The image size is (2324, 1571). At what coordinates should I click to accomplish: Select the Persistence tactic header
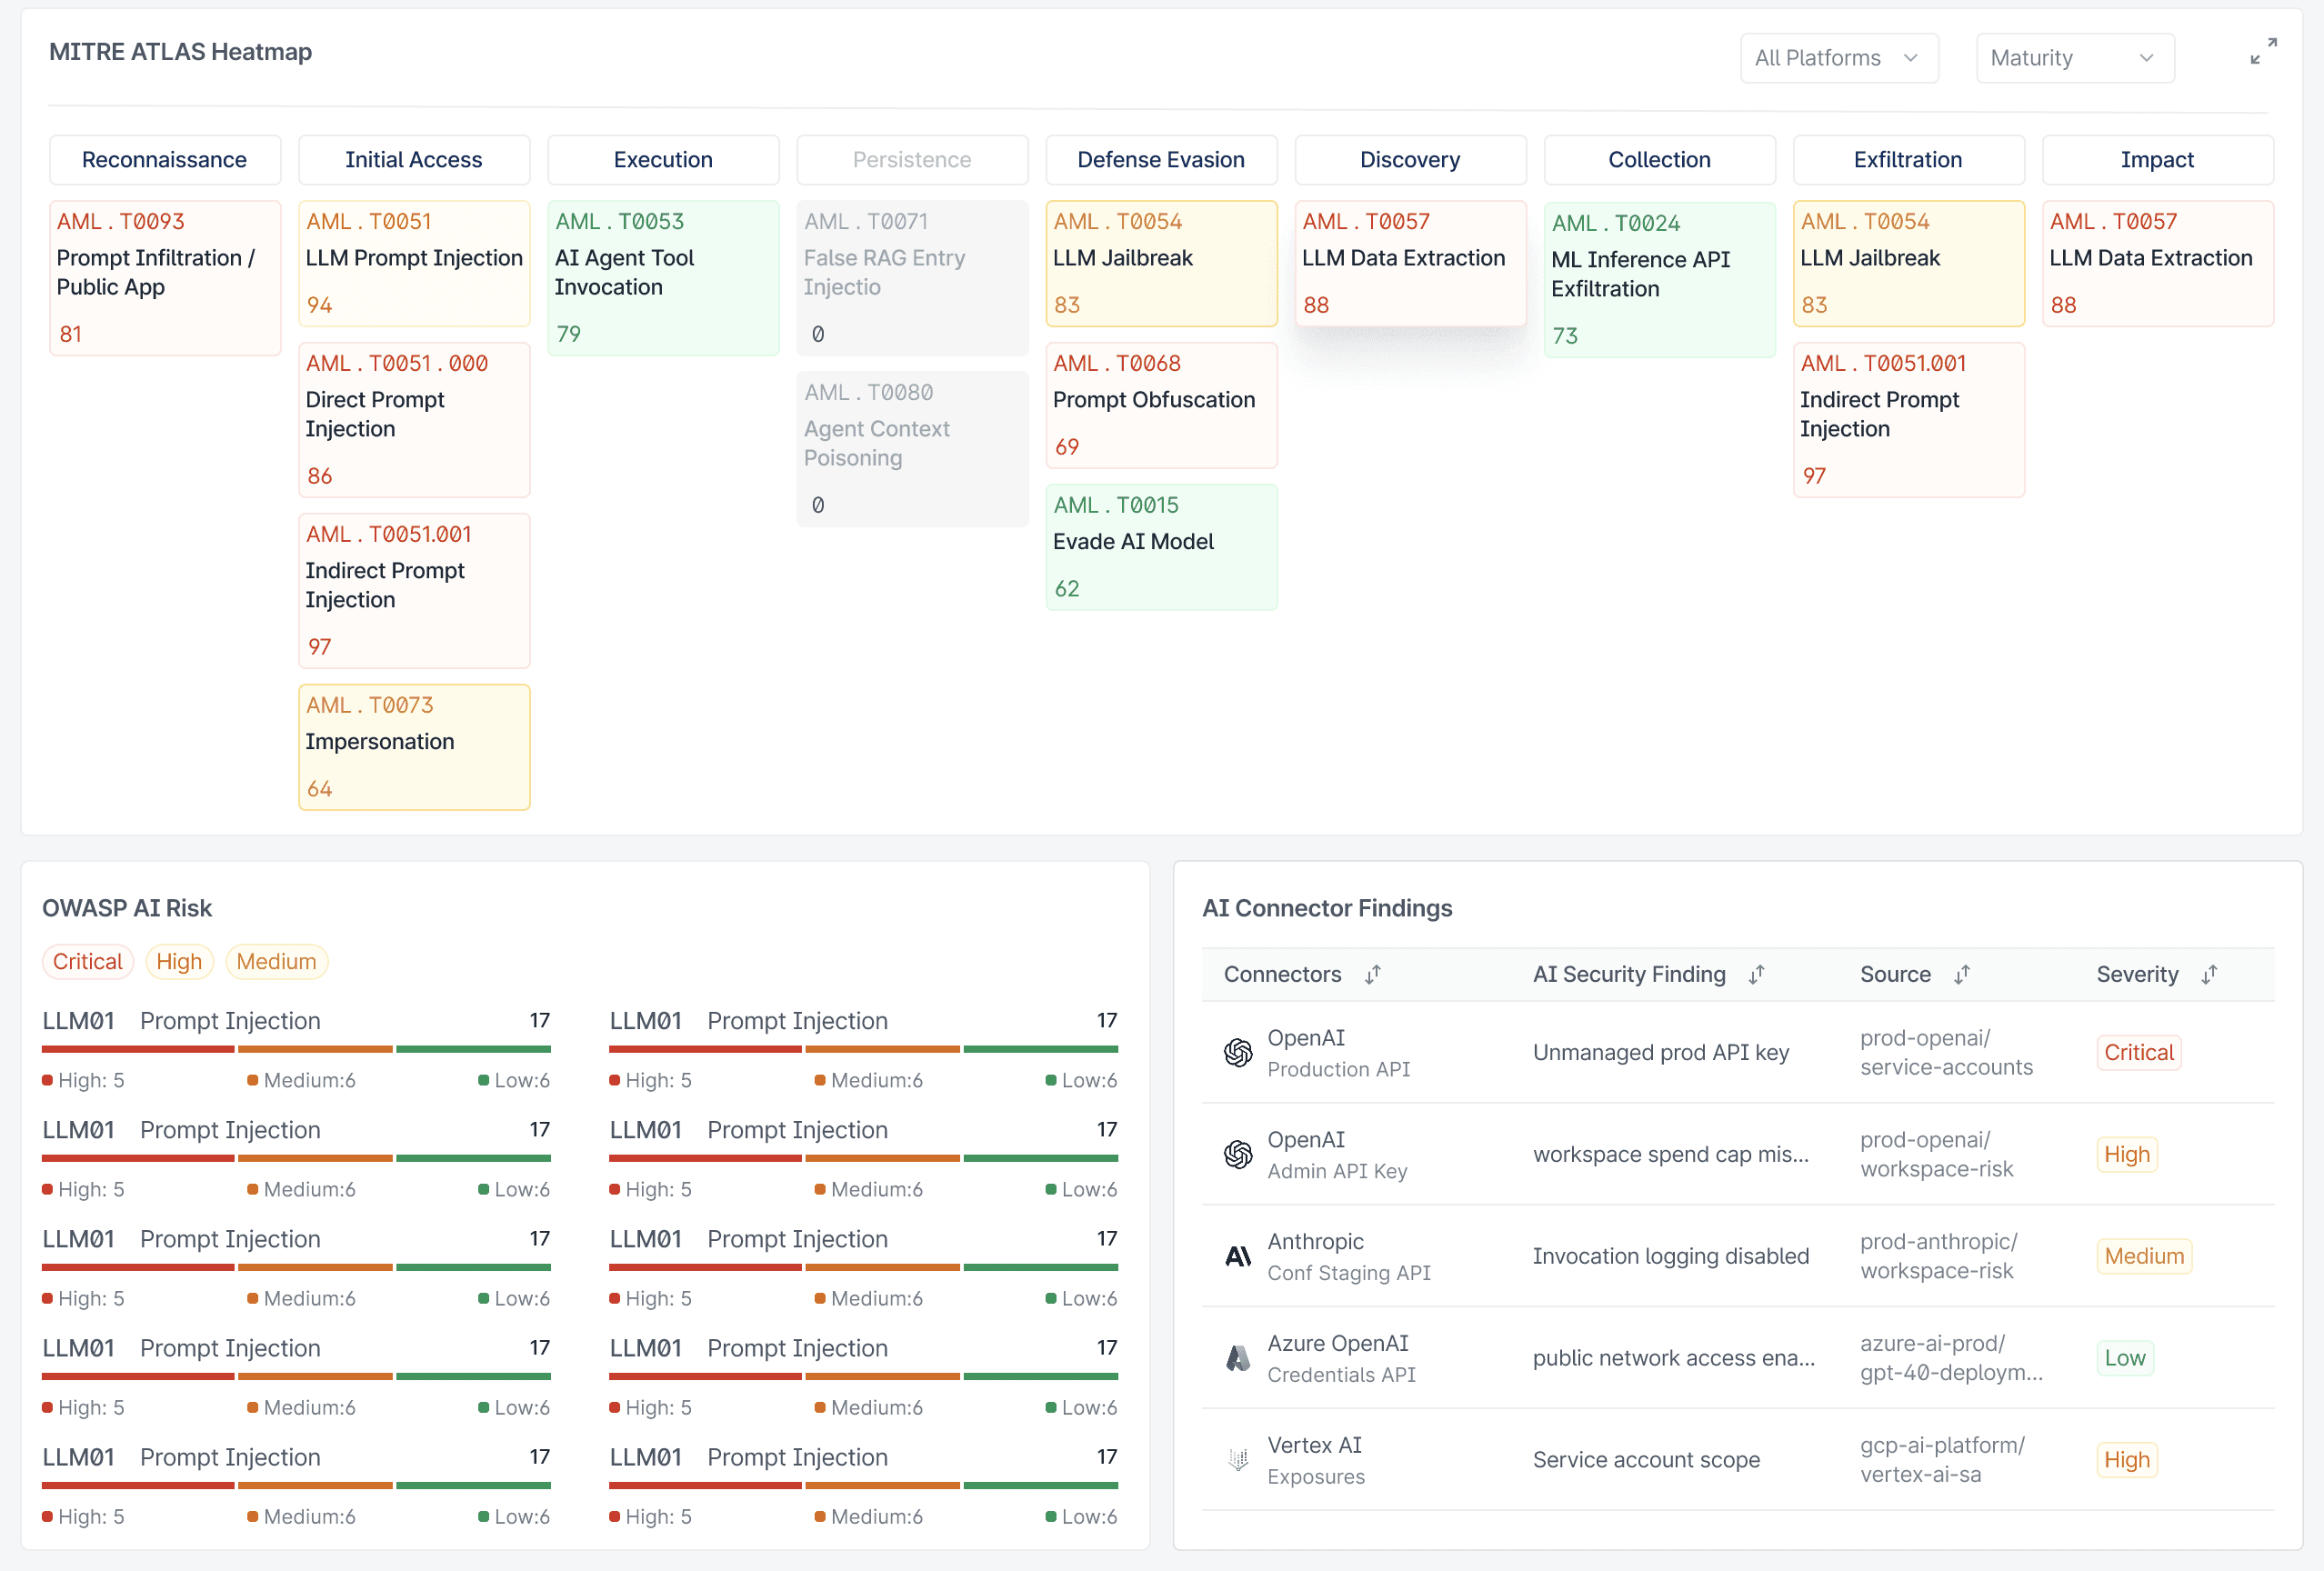[912, 160]
